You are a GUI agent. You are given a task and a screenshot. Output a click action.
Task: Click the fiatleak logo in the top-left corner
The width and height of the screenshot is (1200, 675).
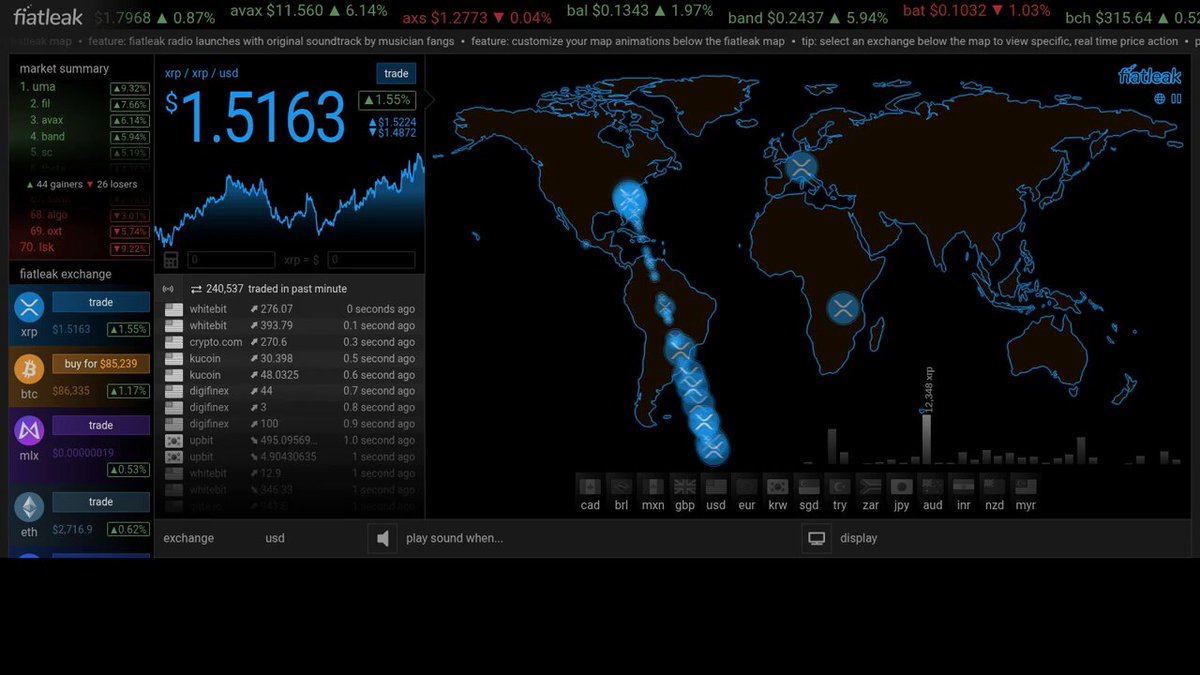click(x=48, y=17)
